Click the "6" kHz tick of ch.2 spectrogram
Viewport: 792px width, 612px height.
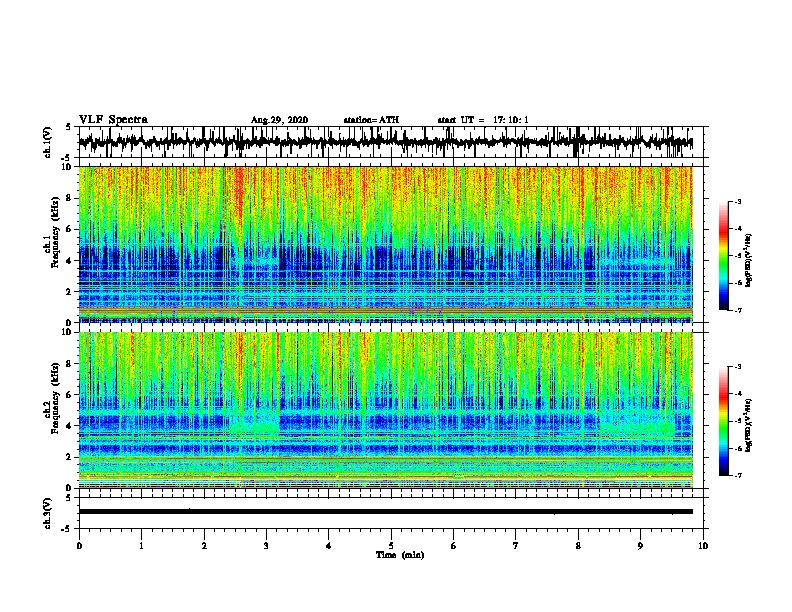point(70,394)
